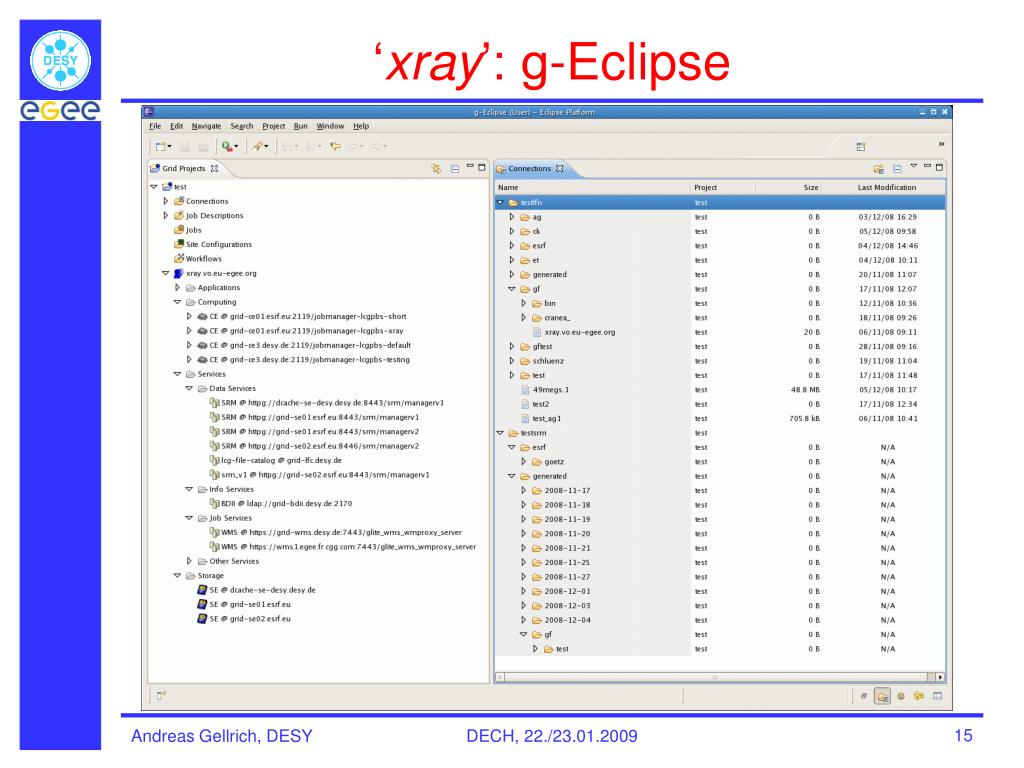The image size is (1024, 768).
Task: Open the Connections view menu triangle
Action: 914,166
